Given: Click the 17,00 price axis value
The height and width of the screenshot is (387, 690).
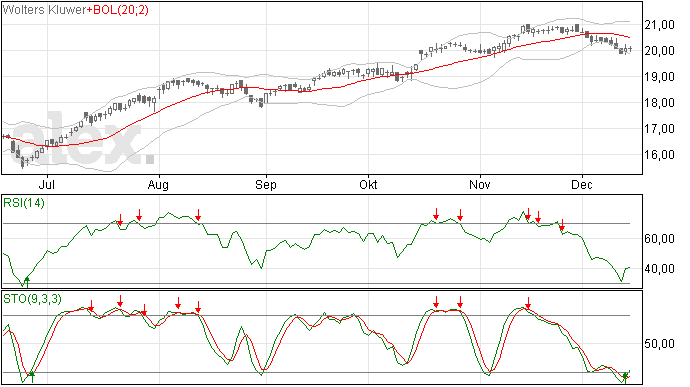Looking at the screenshot, I should coord(660,129).
